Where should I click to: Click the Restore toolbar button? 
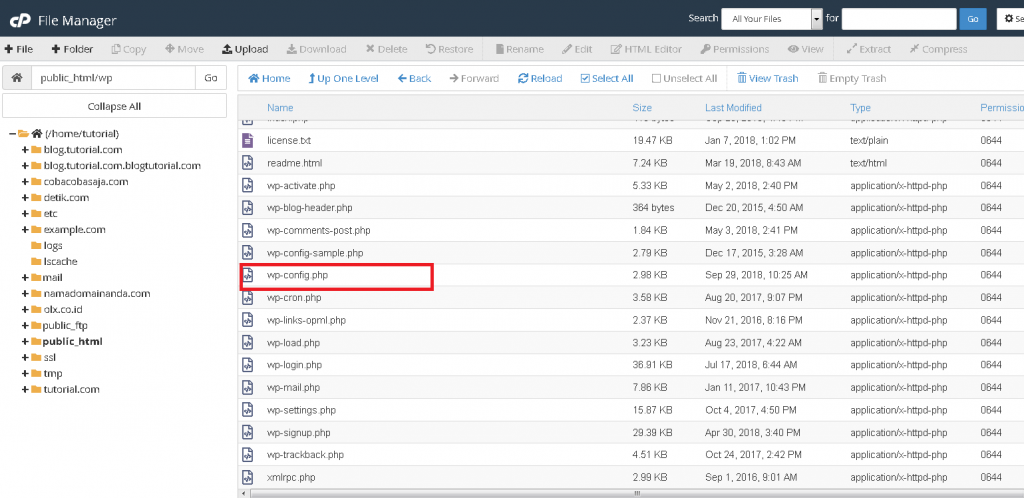pos(449,49)
